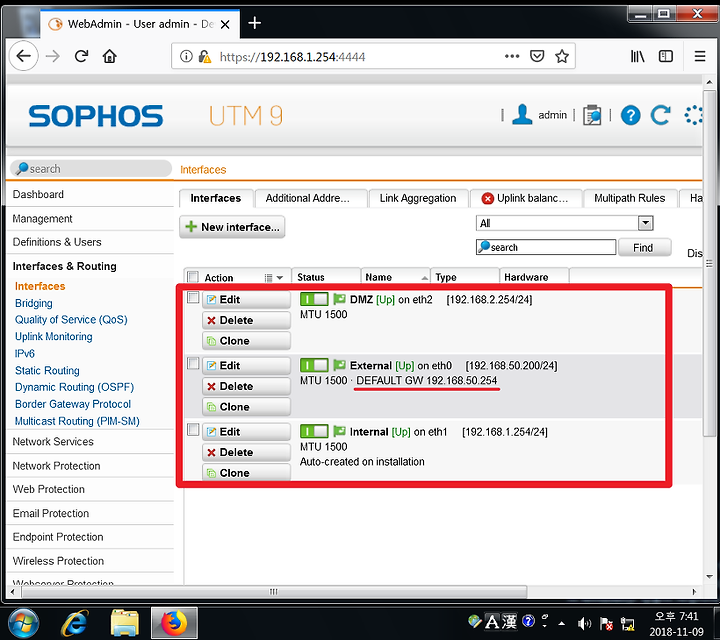Delete the External interface
Screen dimensions: 720x640
pos(247,387)
